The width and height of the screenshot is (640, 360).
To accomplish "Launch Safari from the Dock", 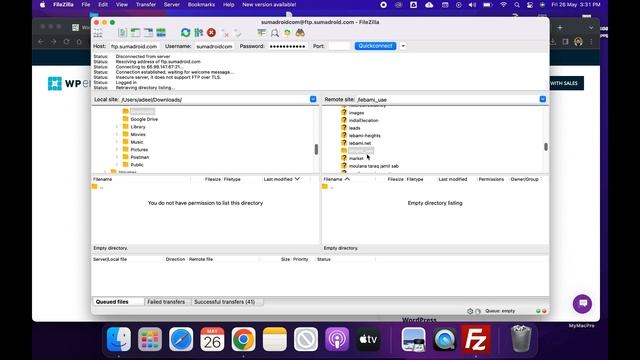I will pos(181,339).
